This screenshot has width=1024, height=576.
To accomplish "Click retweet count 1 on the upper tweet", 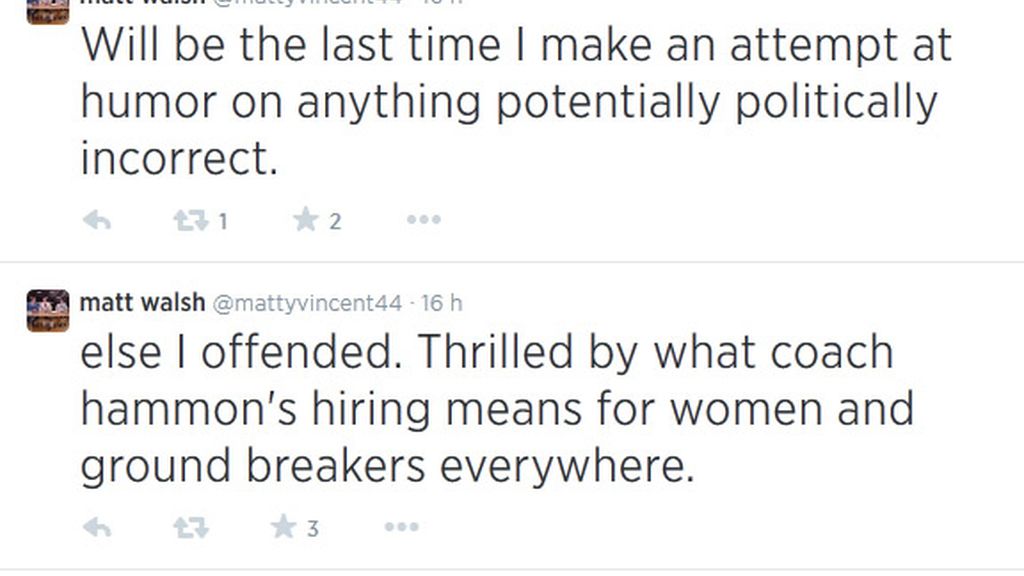I will (x=223, y=221).
